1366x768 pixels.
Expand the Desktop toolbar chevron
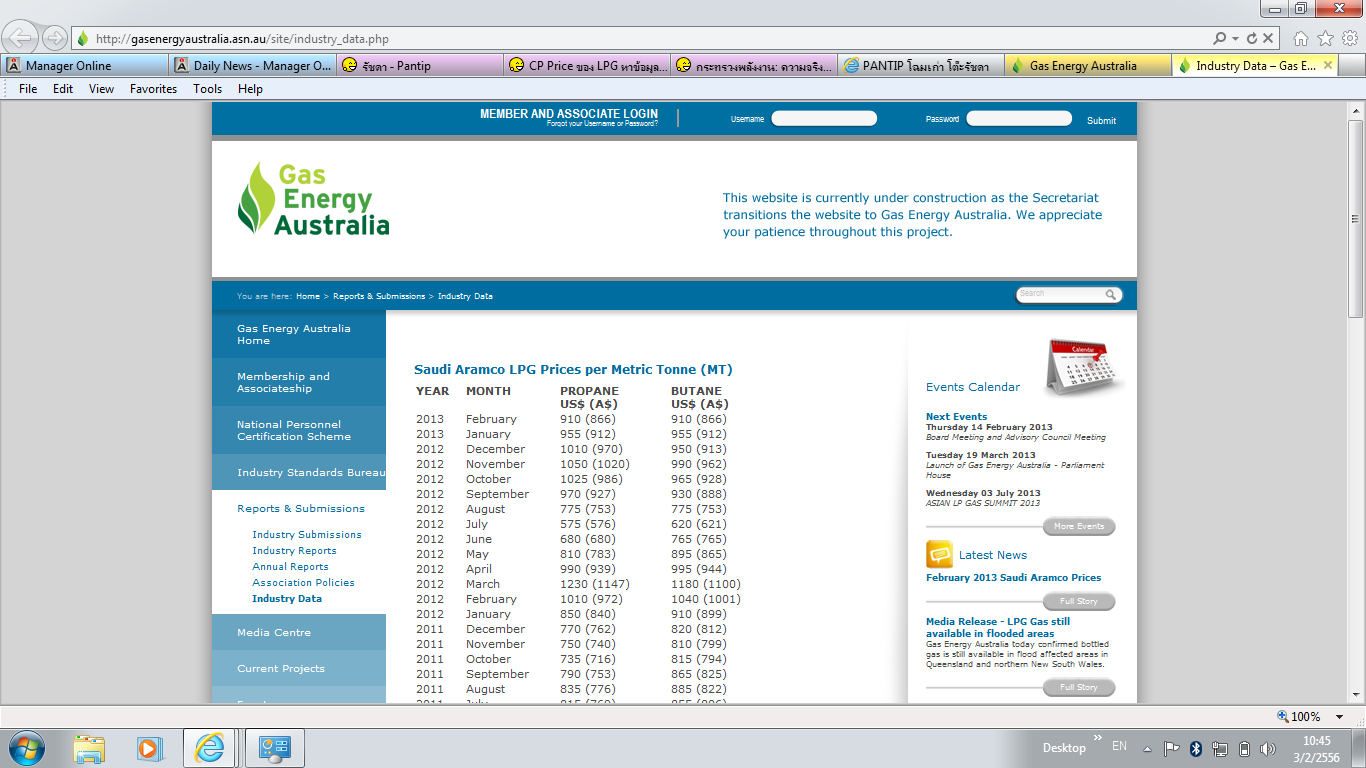click(1098, 739)
